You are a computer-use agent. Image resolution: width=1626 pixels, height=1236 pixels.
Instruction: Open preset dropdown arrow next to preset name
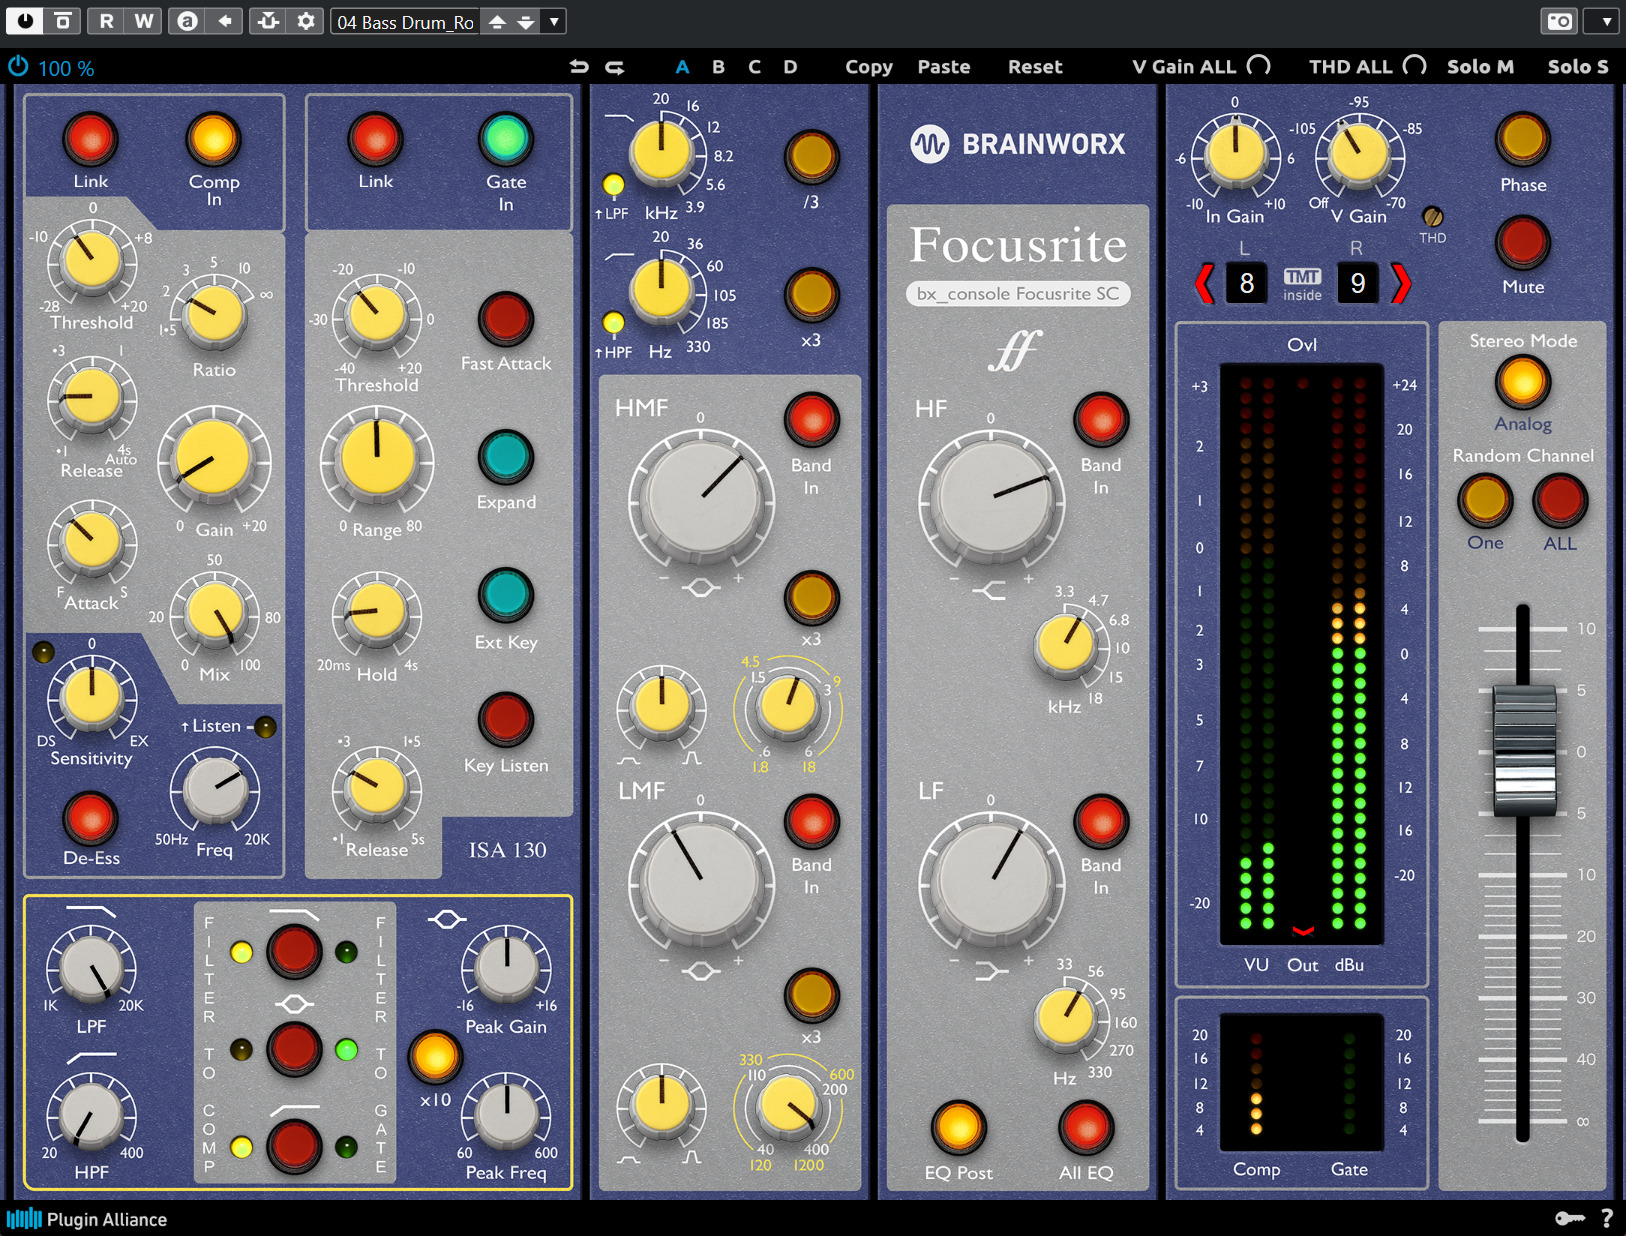coord(554,21)
